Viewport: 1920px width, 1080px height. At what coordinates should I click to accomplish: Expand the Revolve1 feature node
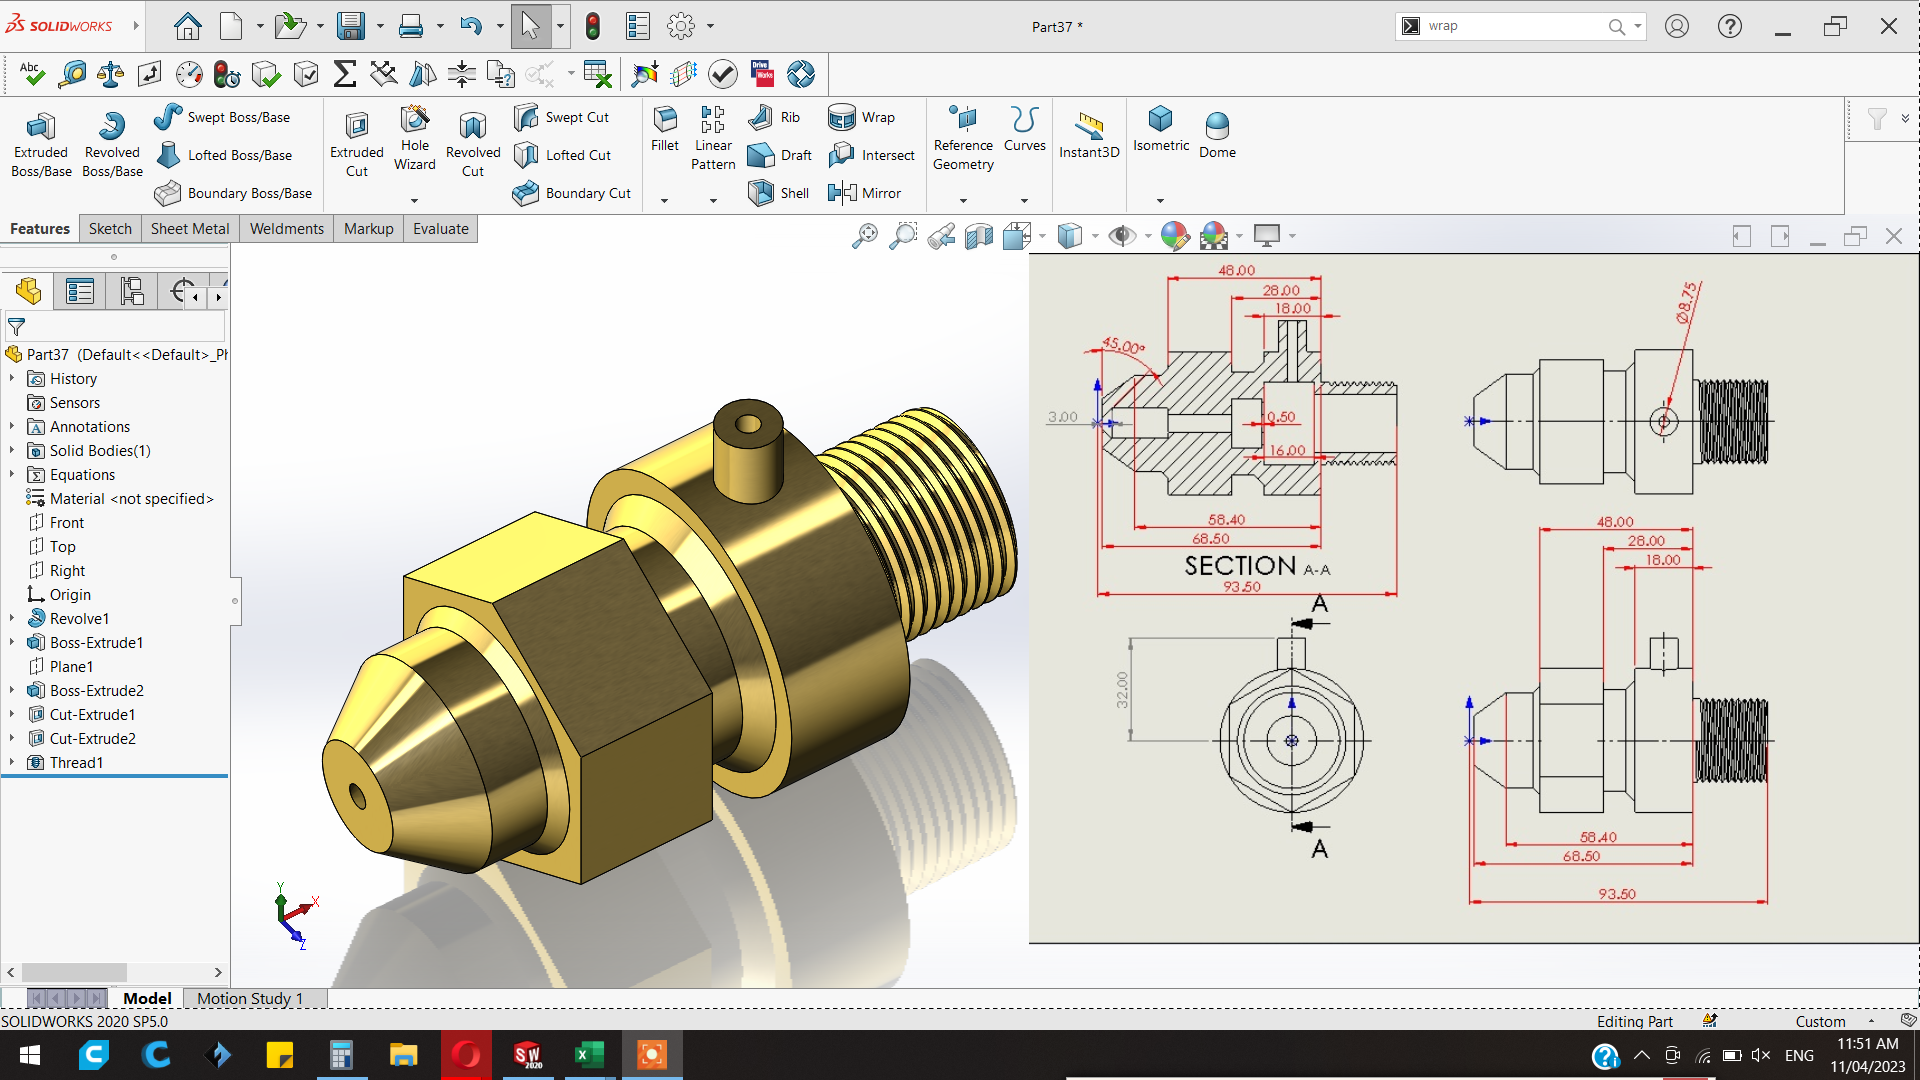point(12,619)
